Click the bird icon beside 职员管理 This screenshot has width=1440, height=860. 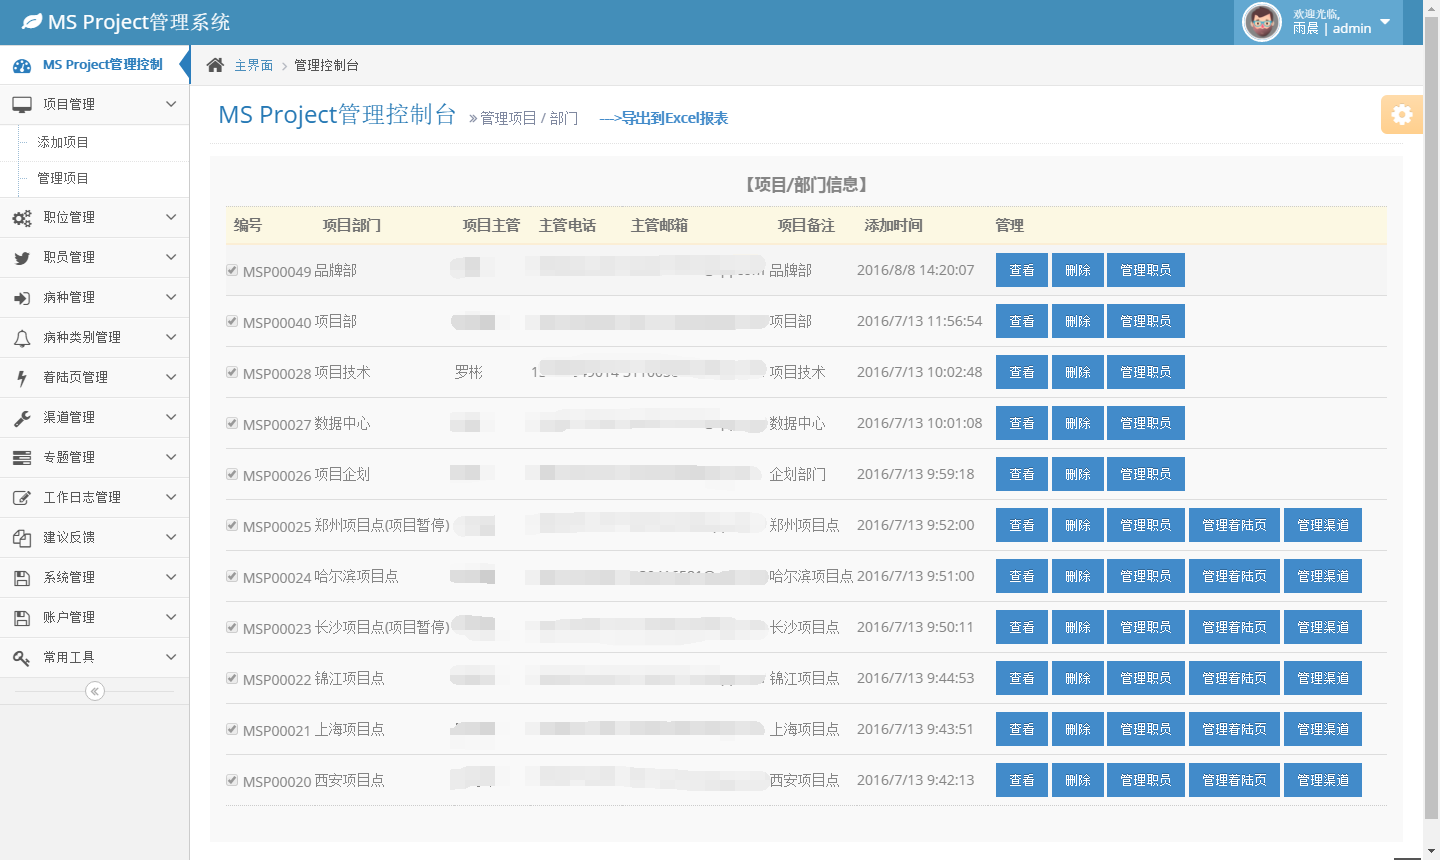(22, 258)
